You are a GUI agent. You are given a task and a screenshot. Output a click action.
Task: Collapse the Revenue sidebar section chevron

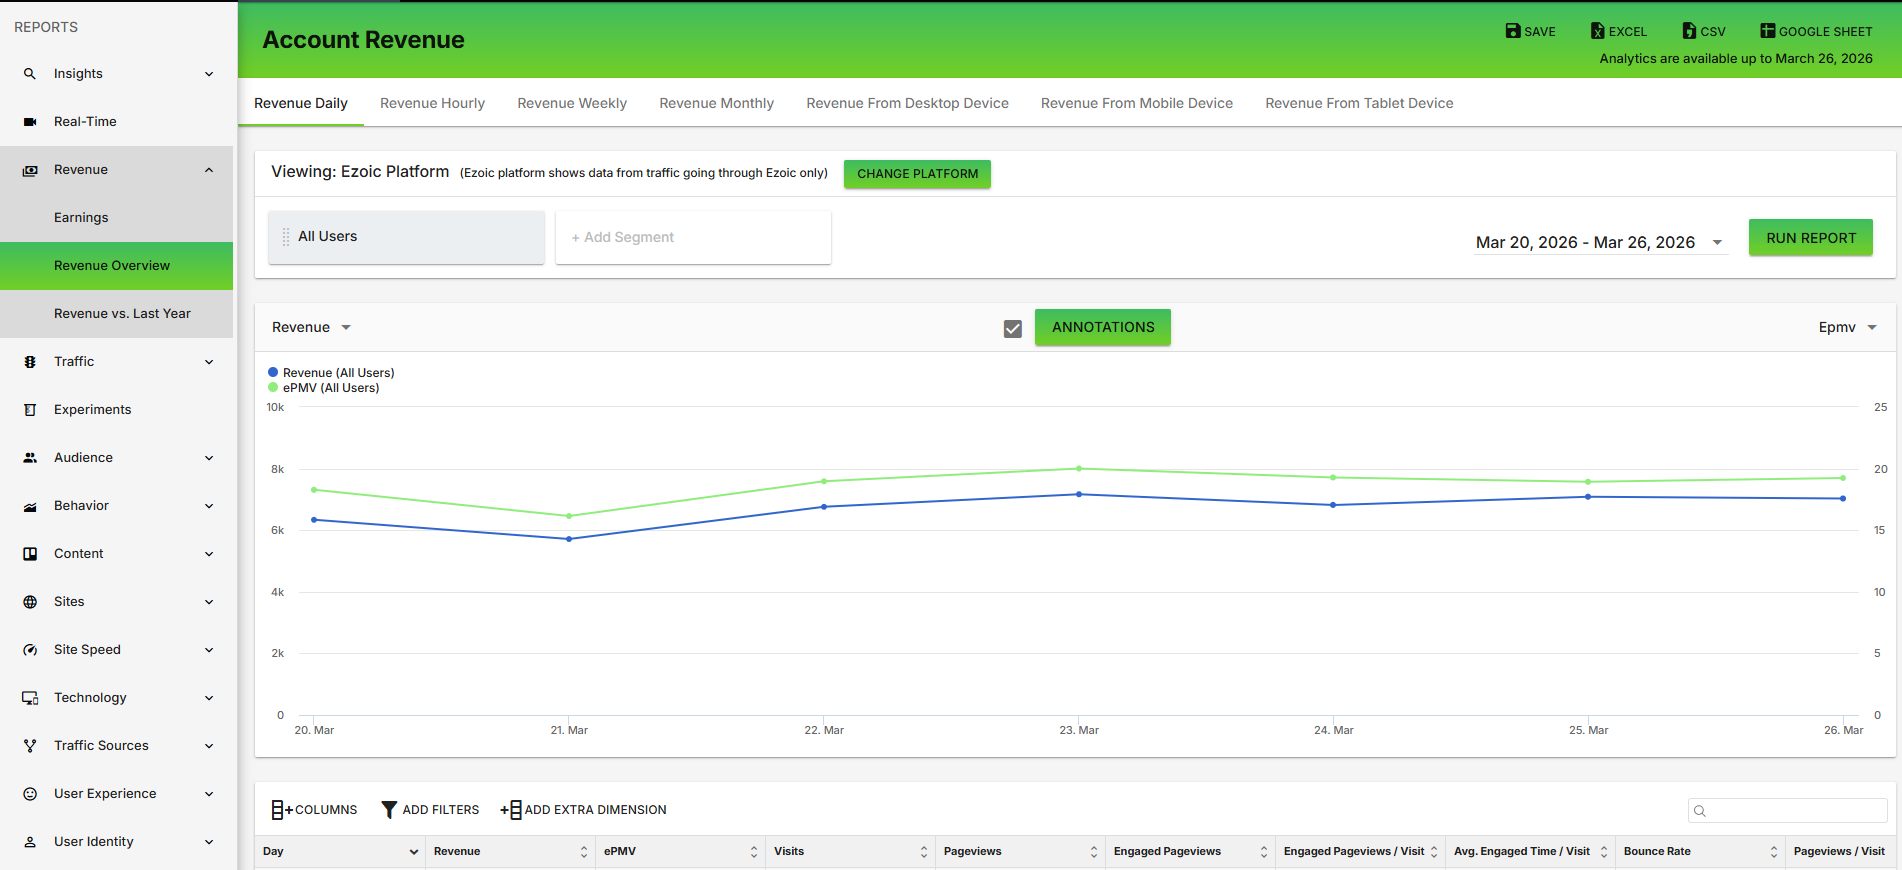pyautogui.click(x=209, y=170)
